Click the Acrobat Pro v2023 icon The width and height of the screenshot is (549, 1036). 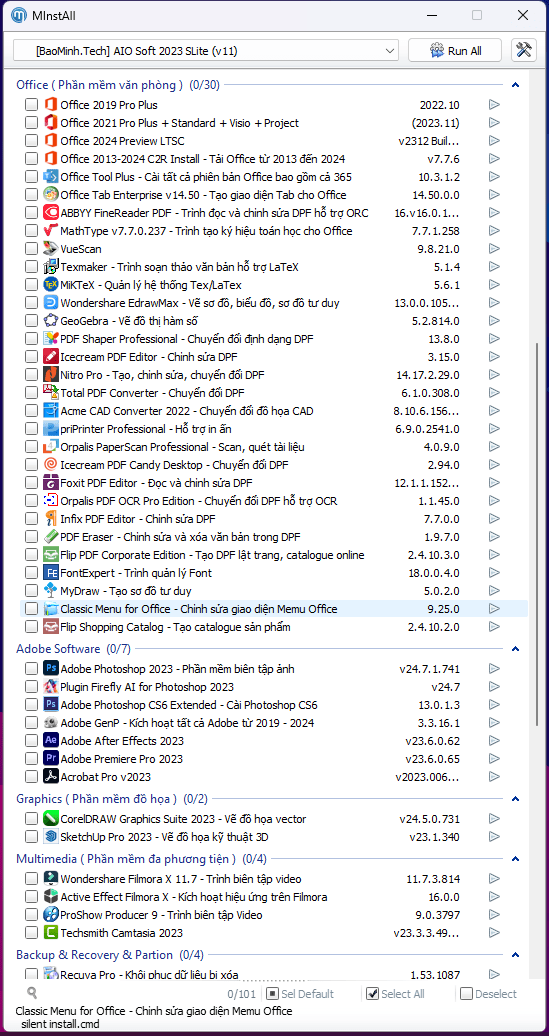click(51, 776)
